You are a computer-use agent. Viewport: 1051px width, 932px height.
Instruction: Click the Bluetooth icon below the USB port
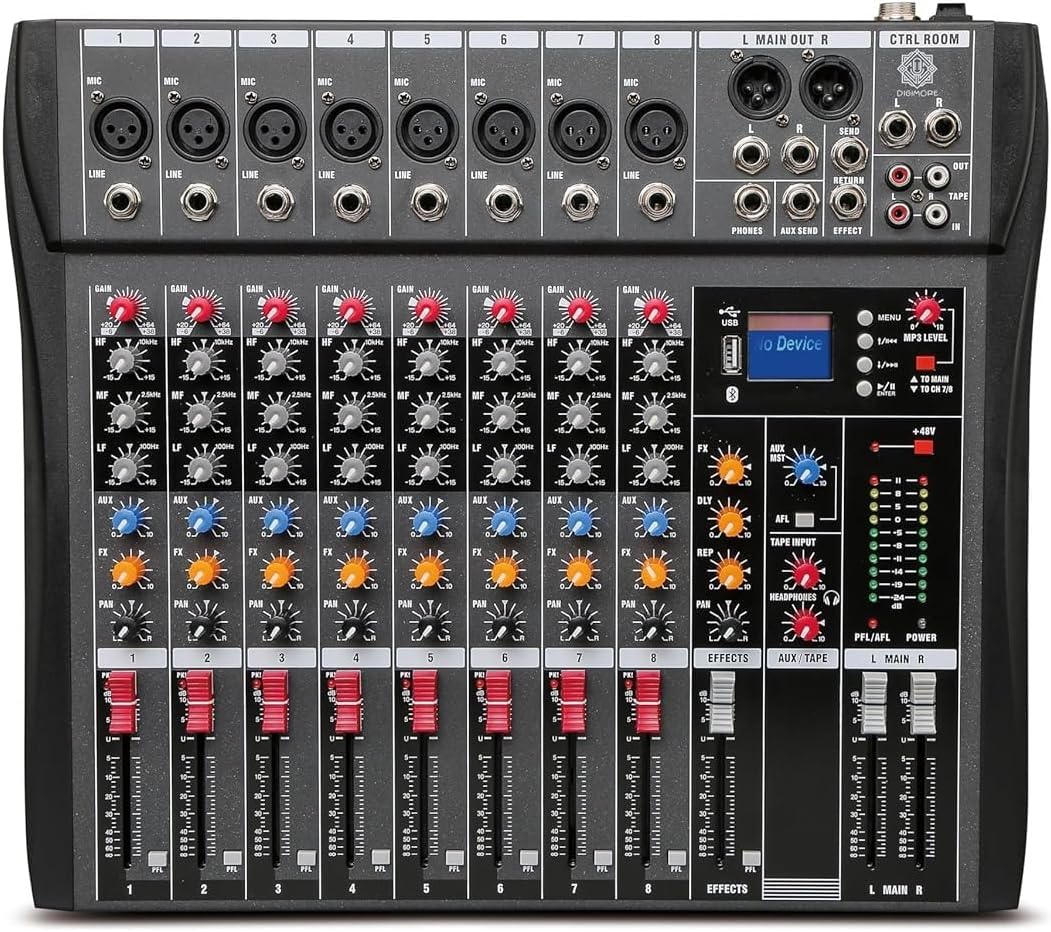click(x=731, y=394)
